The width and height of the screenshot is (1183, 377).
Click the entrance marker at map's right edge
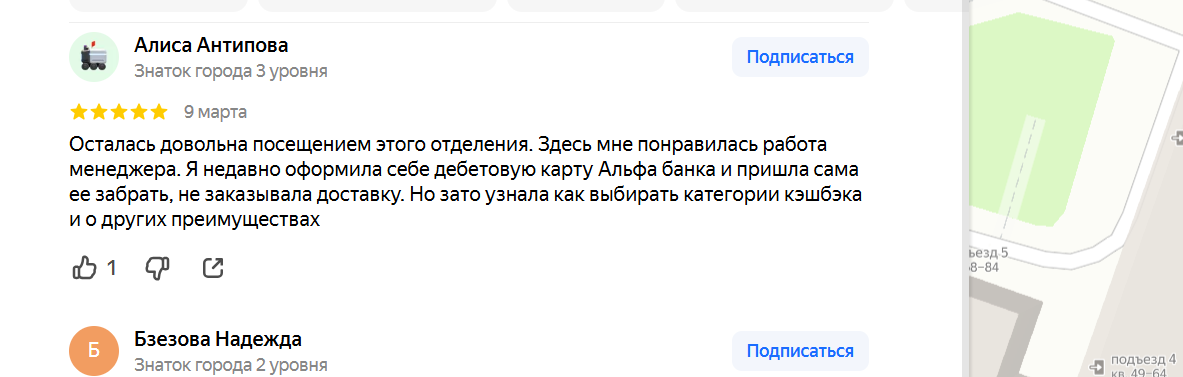1178,138
